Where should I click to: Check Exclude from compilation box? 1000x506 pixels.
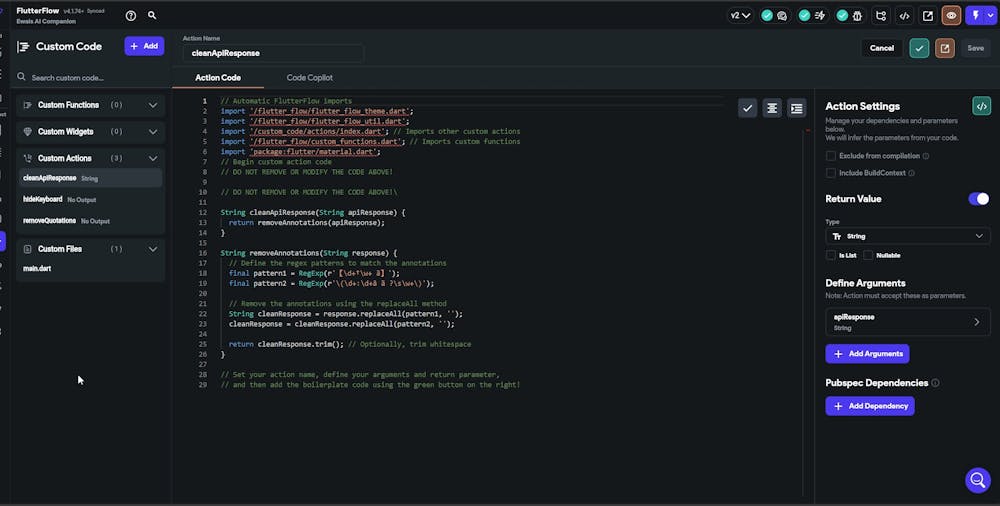pyautogui.click(x=831, y=156)
